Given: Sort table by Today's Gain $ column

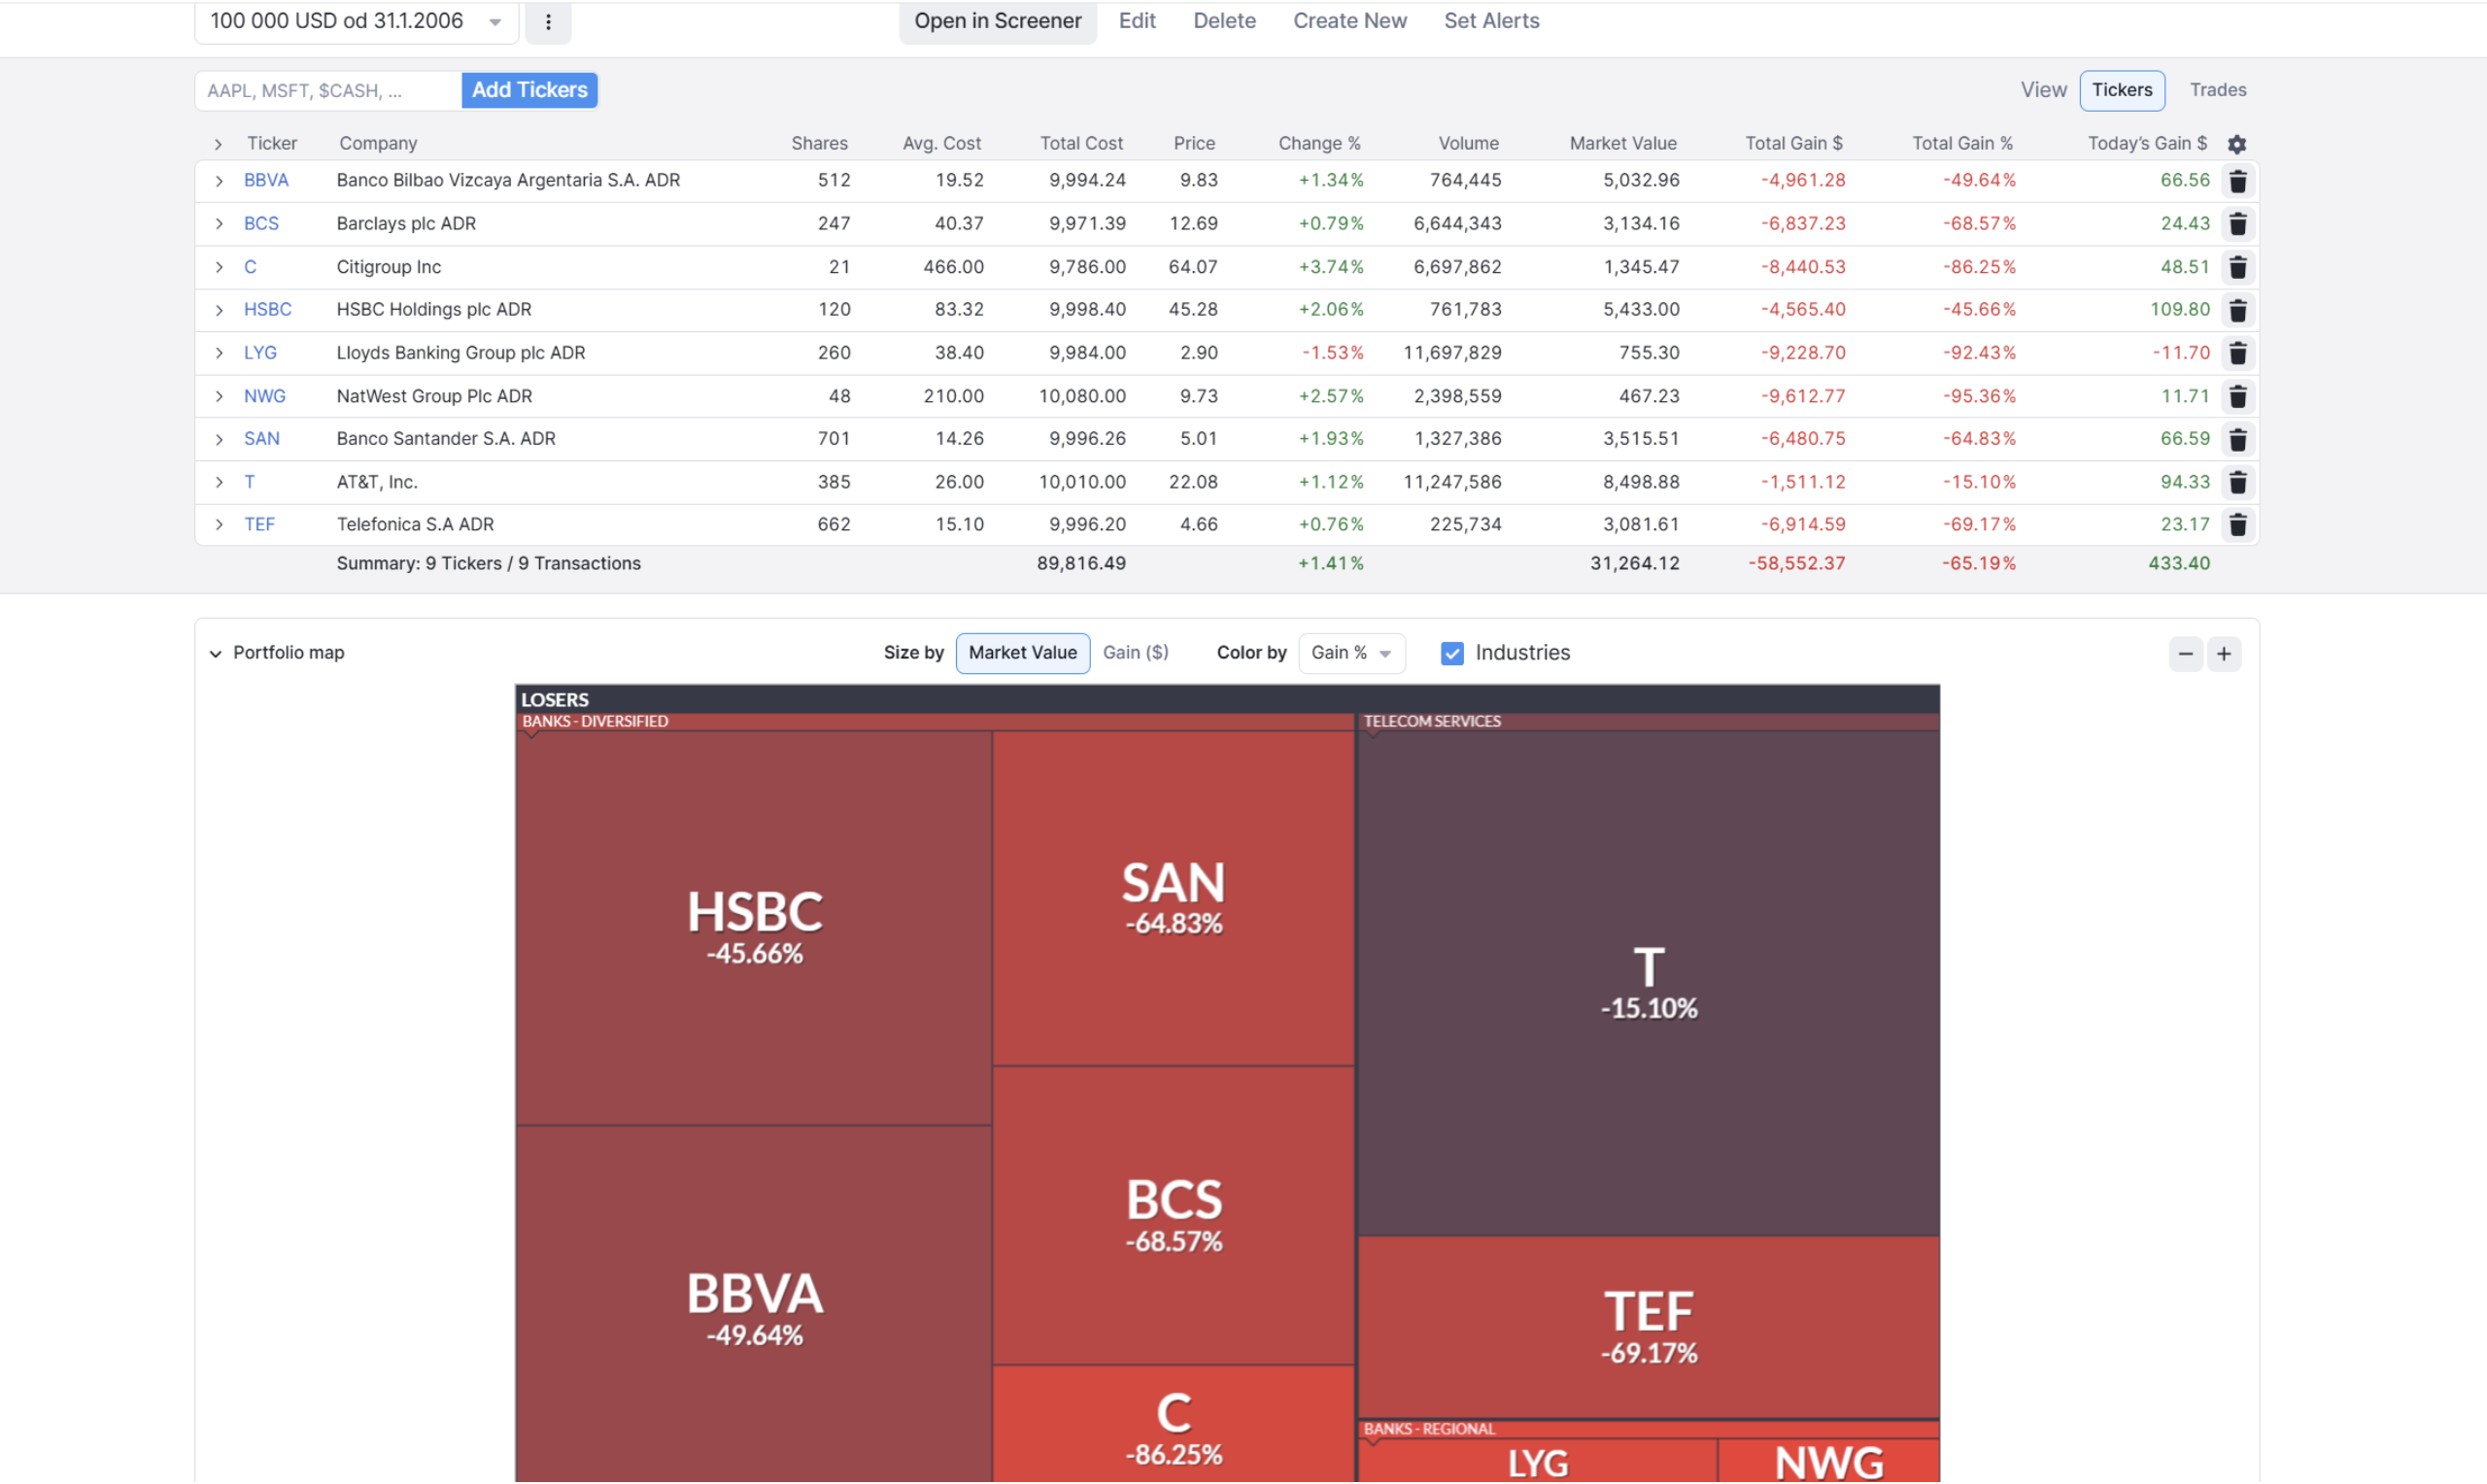Looking at the screenshot, I should 2146,143.
